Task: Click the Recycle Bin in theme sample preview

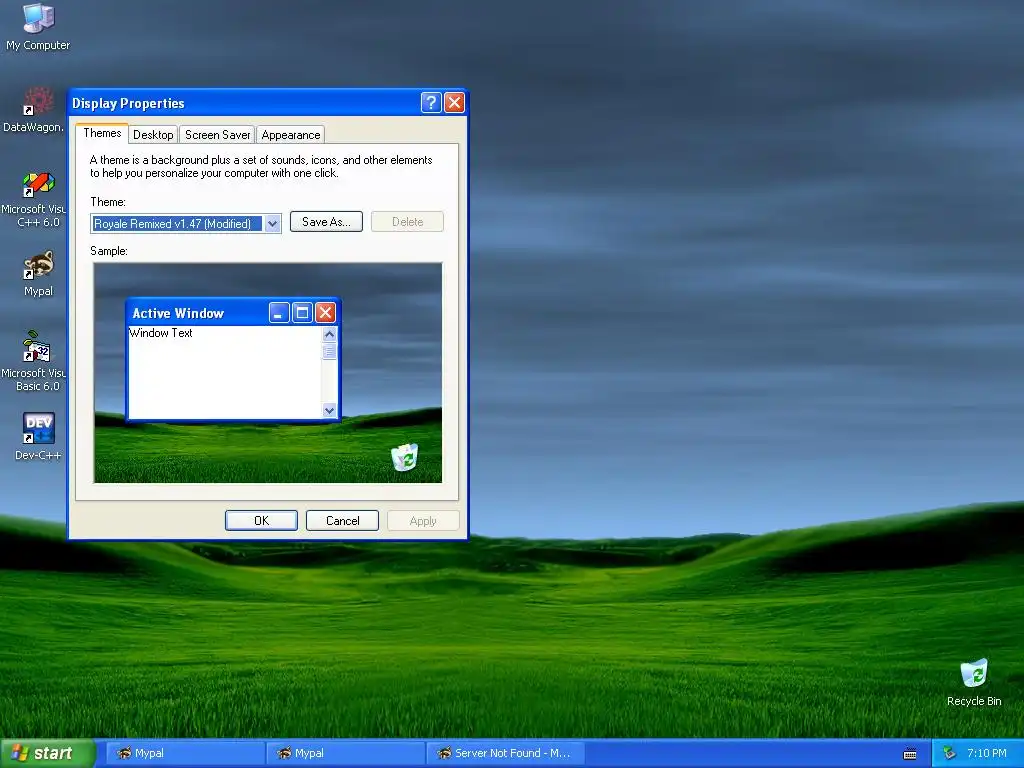Action: (x=404, y=456)
